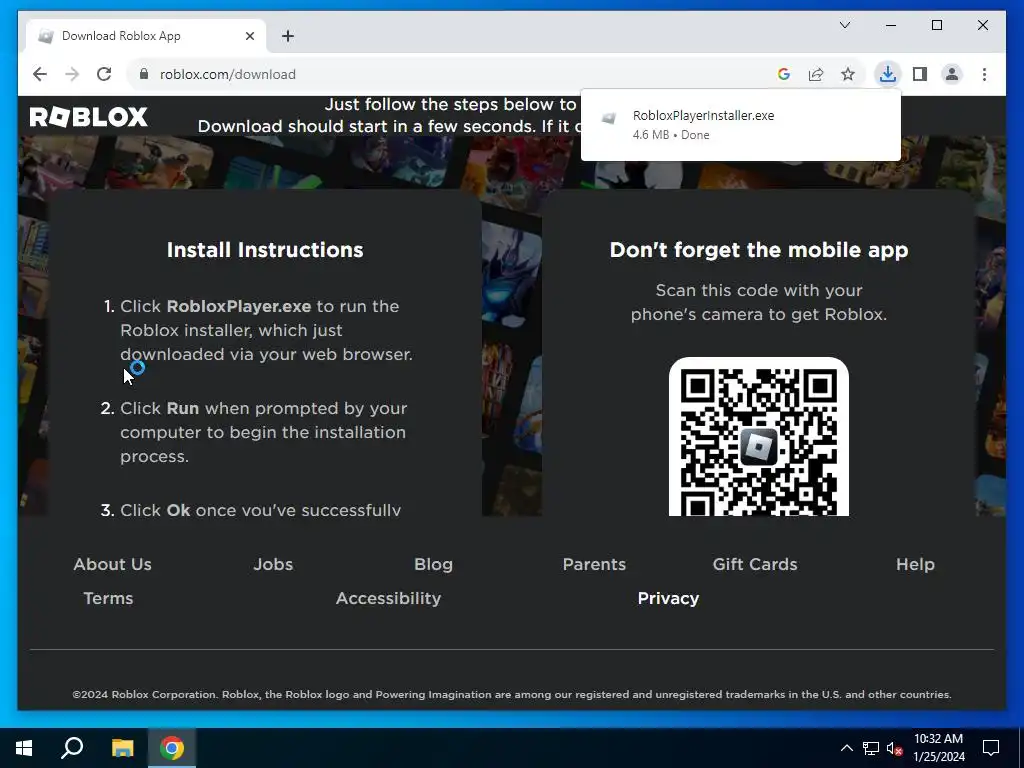Open the Chrome profile avatar

click(x=952, y=74)
